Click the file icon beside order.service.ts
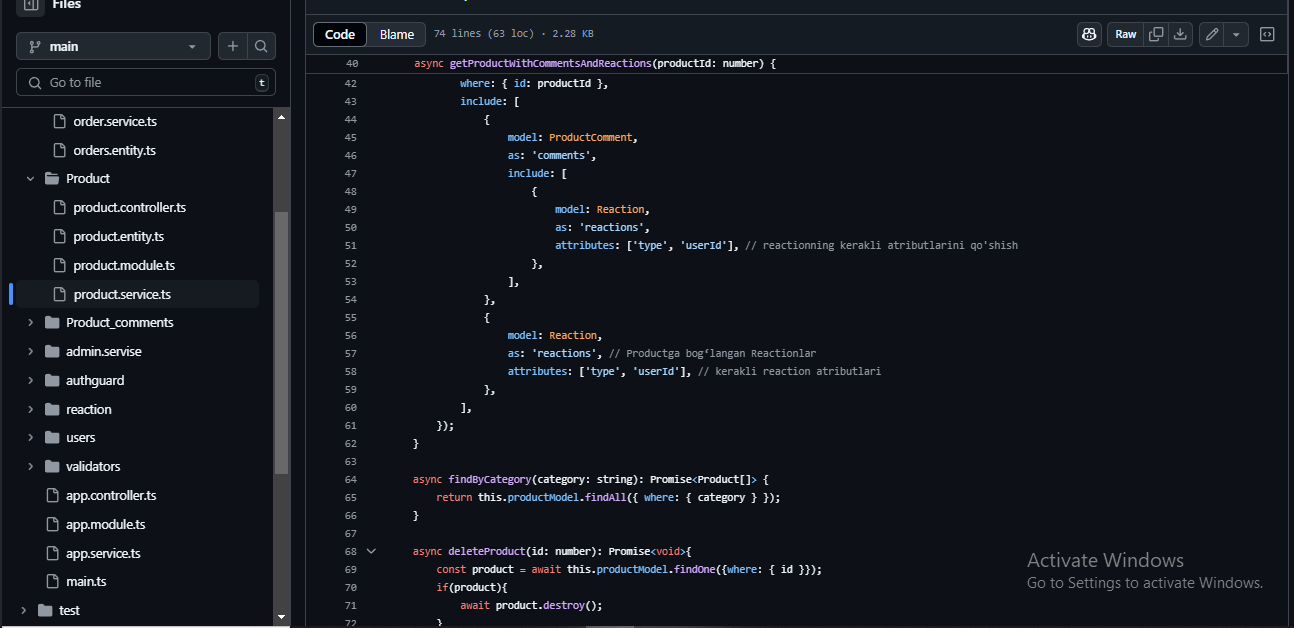Image resolution: width=1294 pixels, height=628 pixels. [x=58, y=121]
